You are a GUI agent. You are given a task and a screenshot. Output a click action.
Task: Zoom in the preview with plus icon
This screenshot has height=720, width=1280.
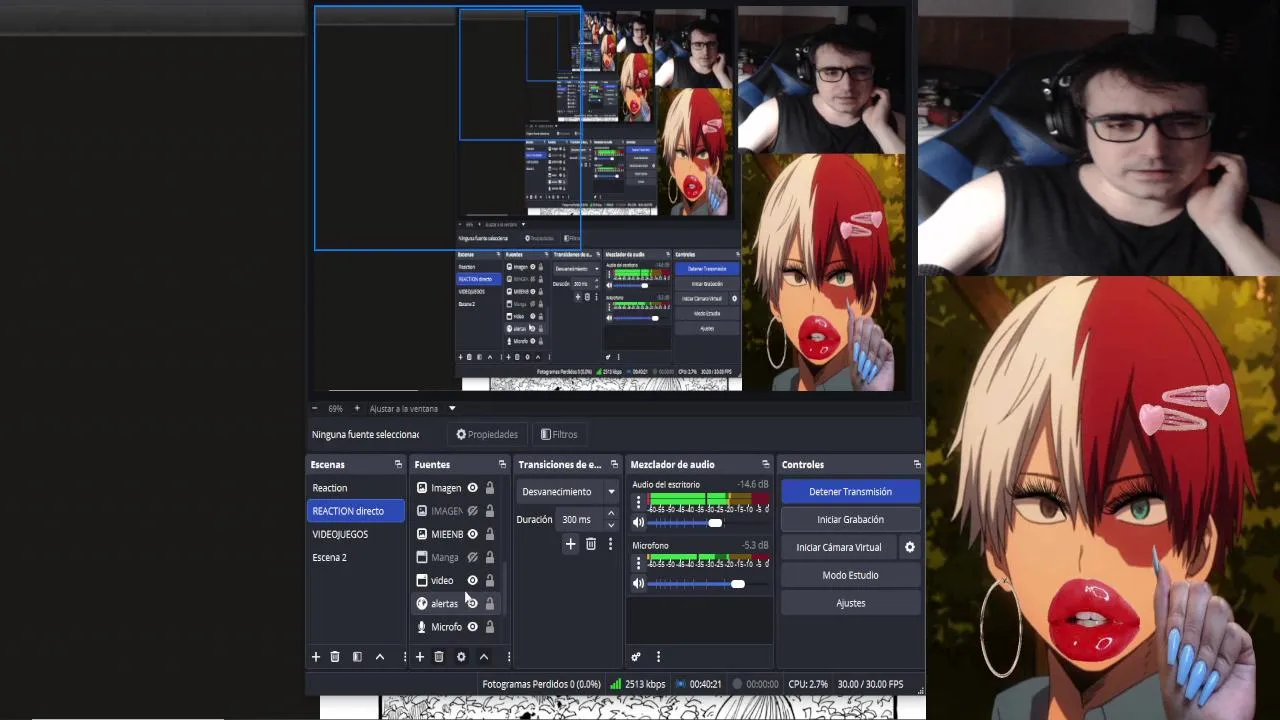click(x=357, y=408)
